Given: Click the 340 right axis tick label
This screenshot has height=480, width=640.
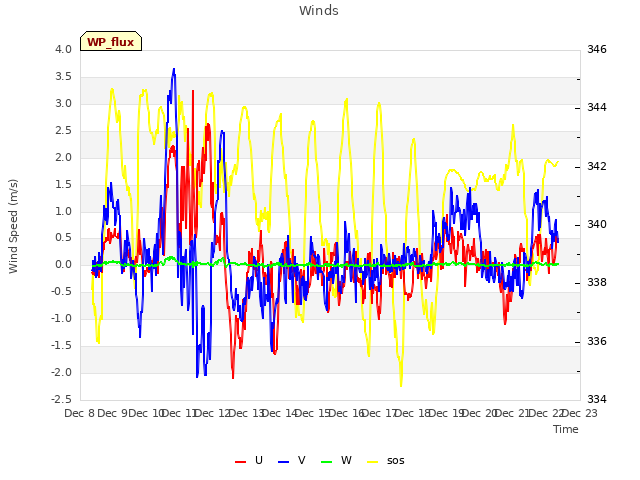Looking at the screenshot, I should coord(597,224).
